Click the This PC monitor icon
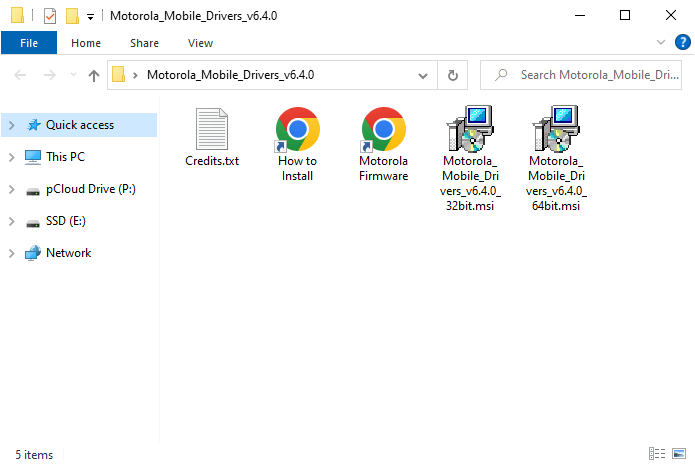Image resolution: width=695 pixels, height=467 pixels. coord(33,157)
